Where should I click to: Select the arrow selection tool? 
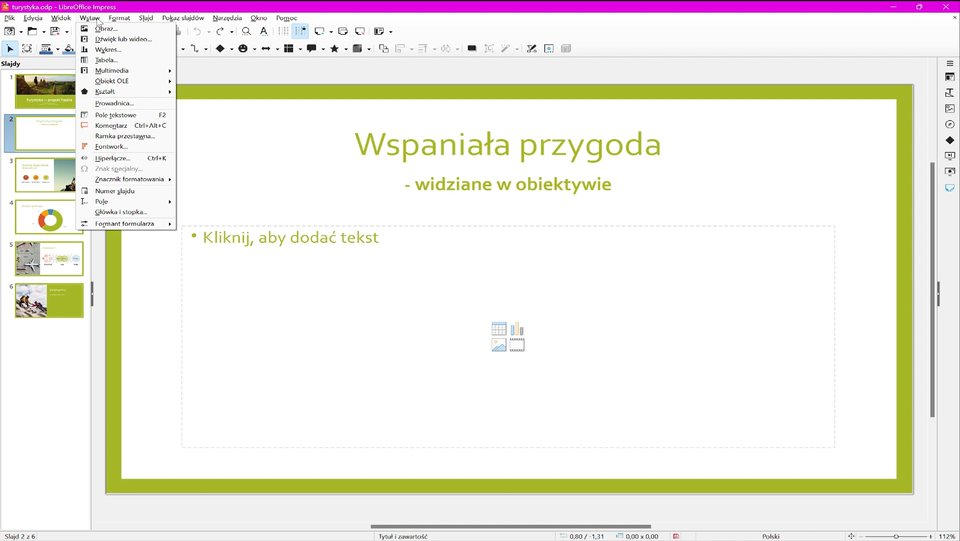pos(10,49)
